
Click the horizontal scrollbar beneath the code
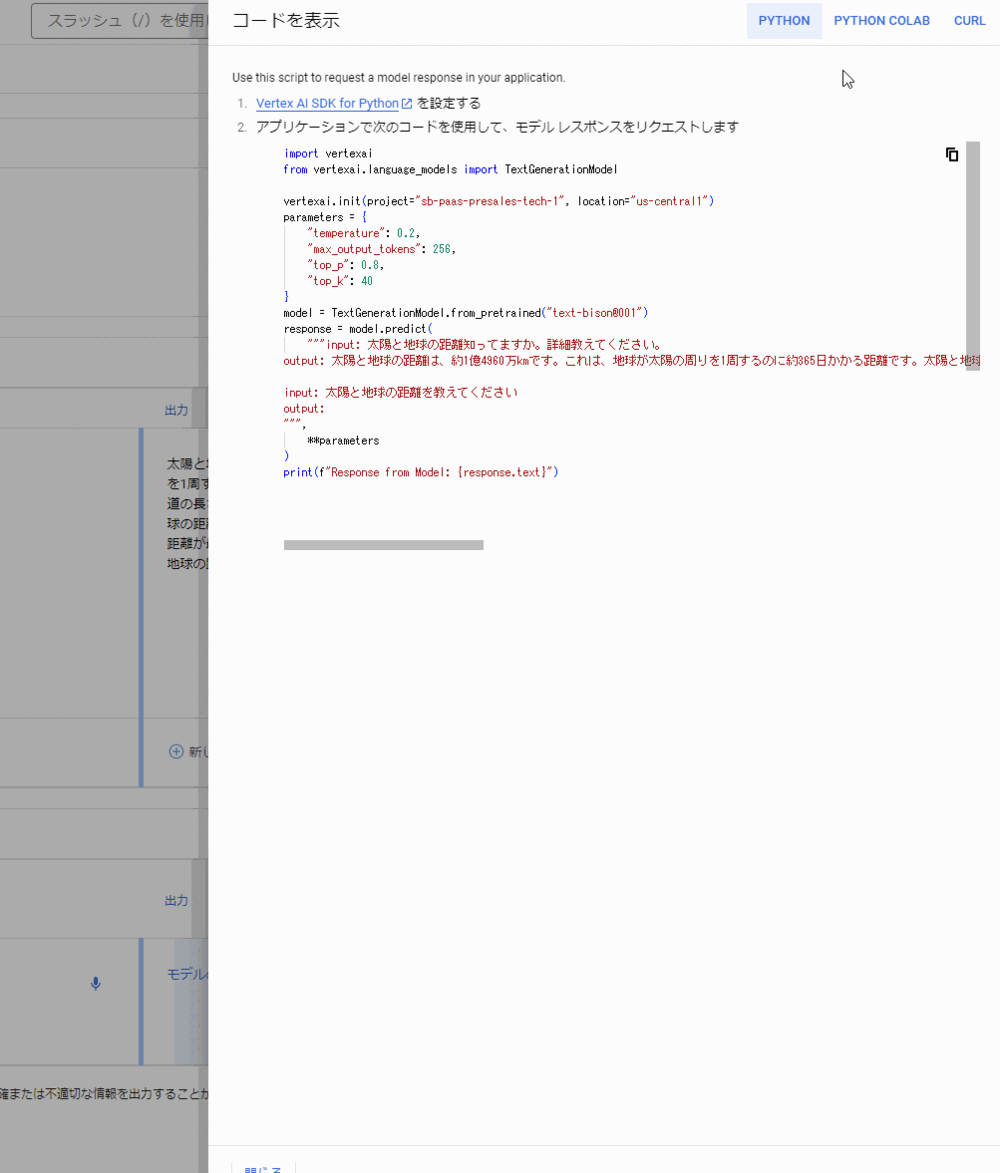(x=383, y=545)
